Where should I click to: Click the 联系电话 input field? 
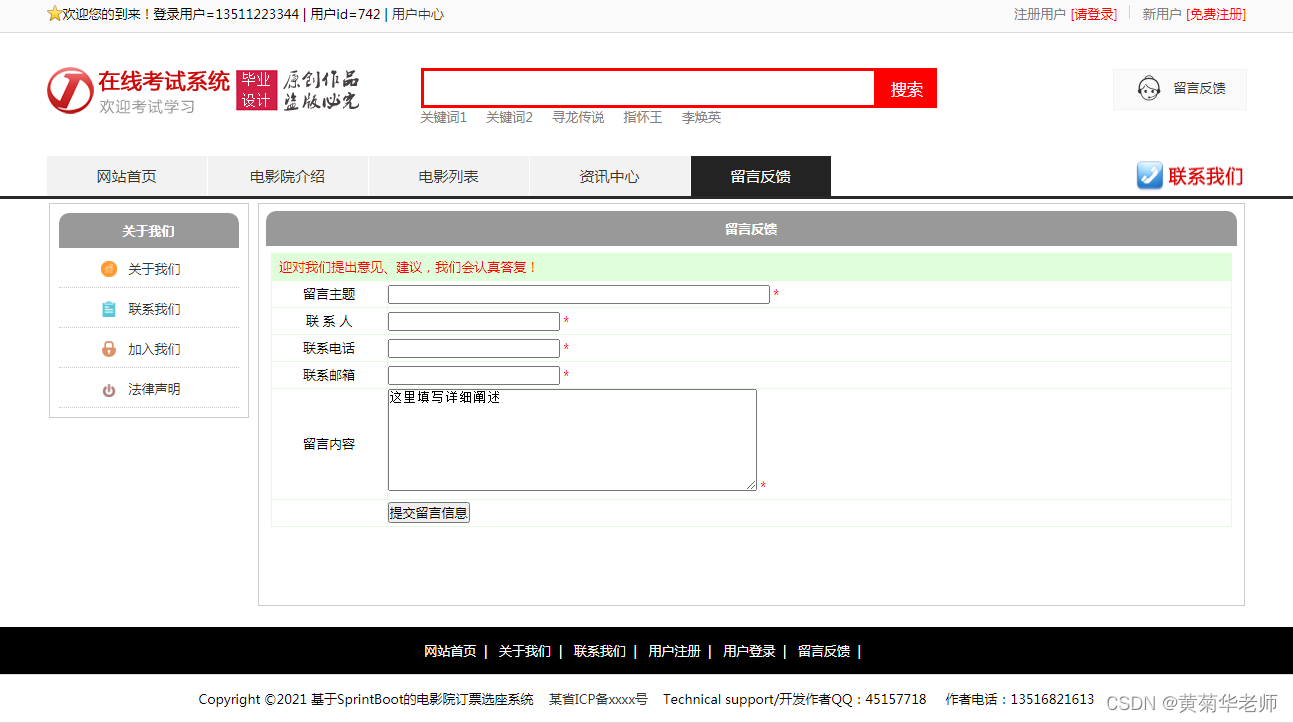[474, 349]
